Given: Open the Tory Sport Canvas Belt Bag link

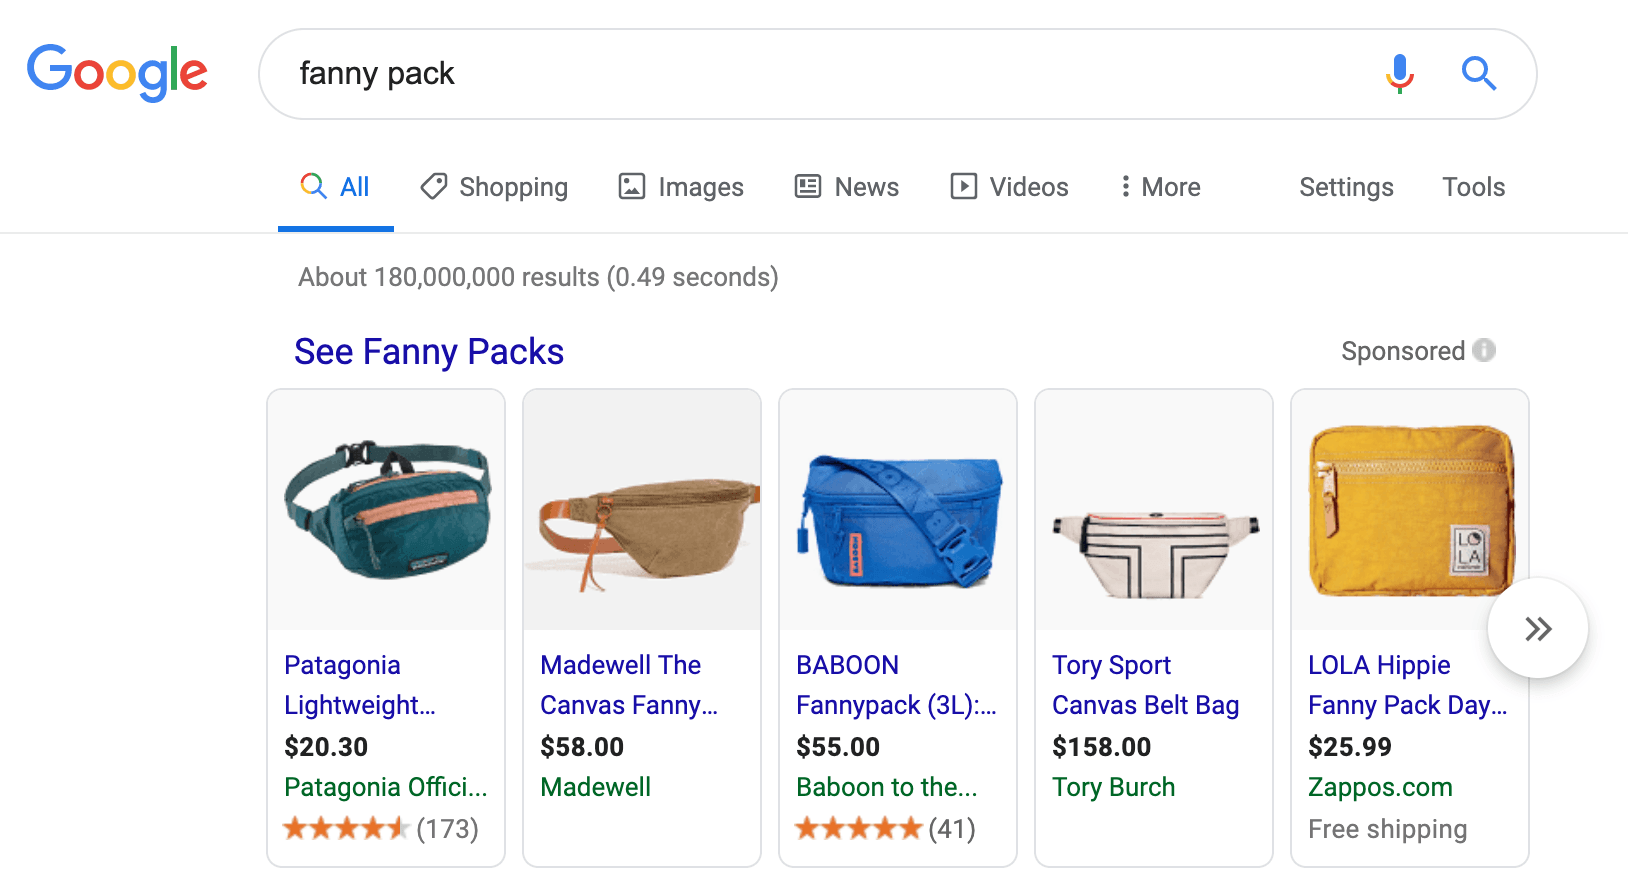Looking at the screenshot, I should tap(1145, 685).
